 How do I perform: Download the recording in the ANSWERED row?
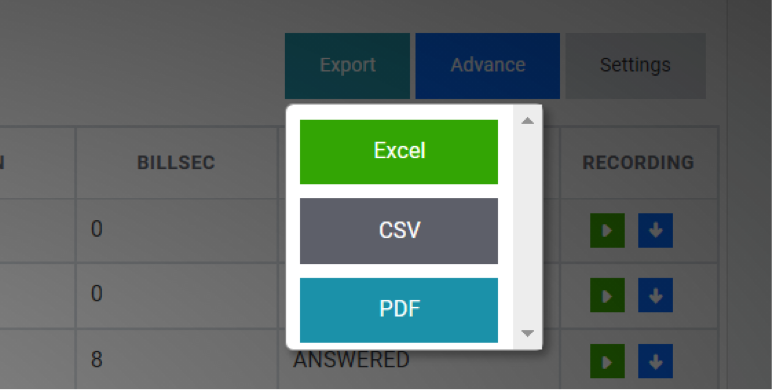[x=655, y=361]
